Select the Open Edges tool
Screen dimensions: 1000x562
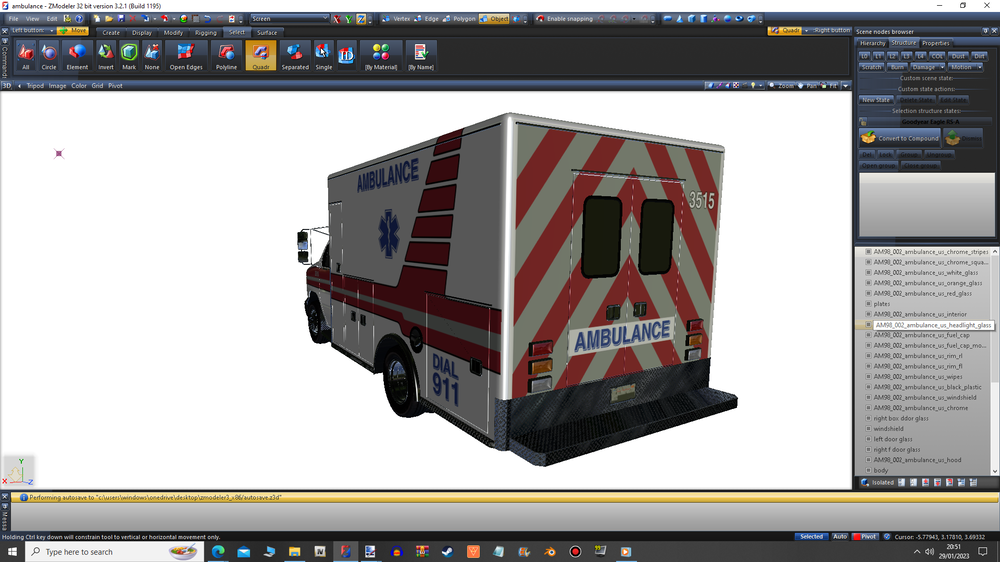coord(186,55)
